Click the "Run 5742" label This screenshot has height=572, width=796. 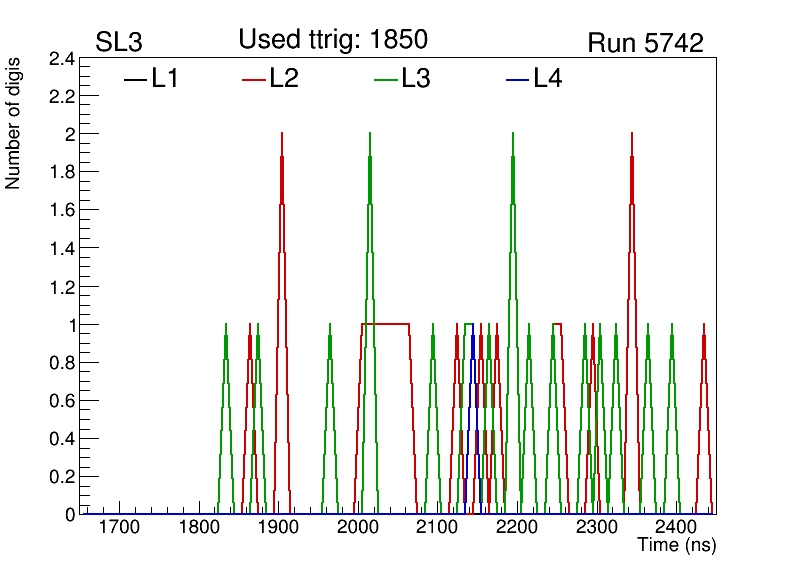(x=645, y=43)
